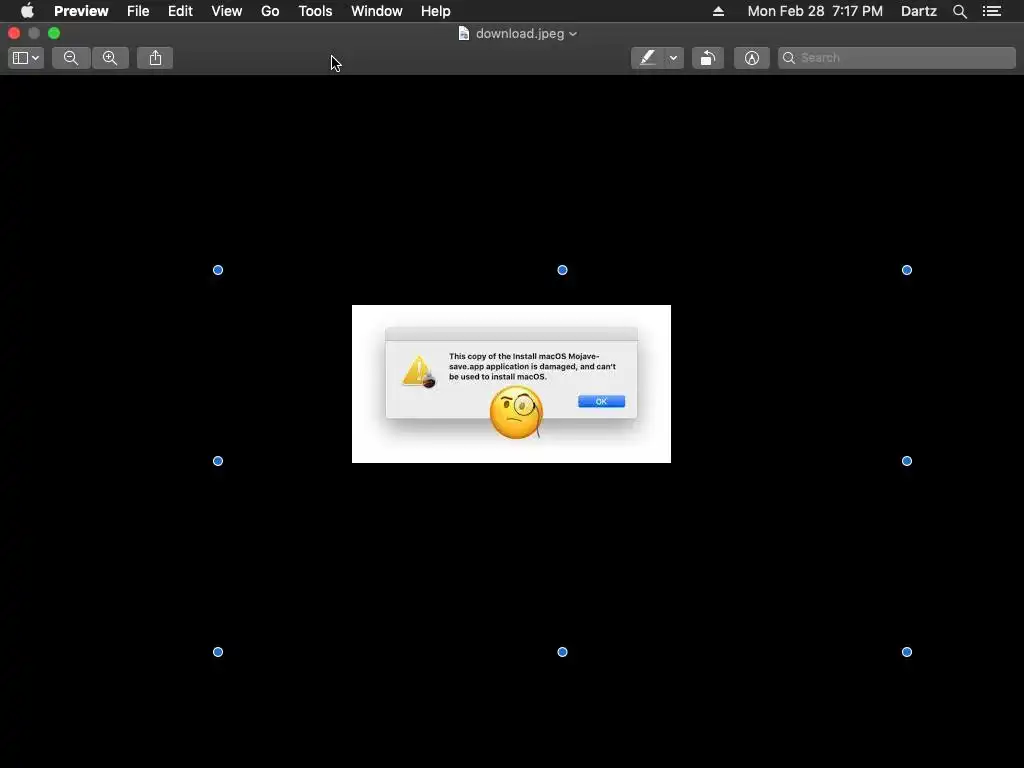Open the Apple menu
Screen dimensions: 1024x768
27,11
